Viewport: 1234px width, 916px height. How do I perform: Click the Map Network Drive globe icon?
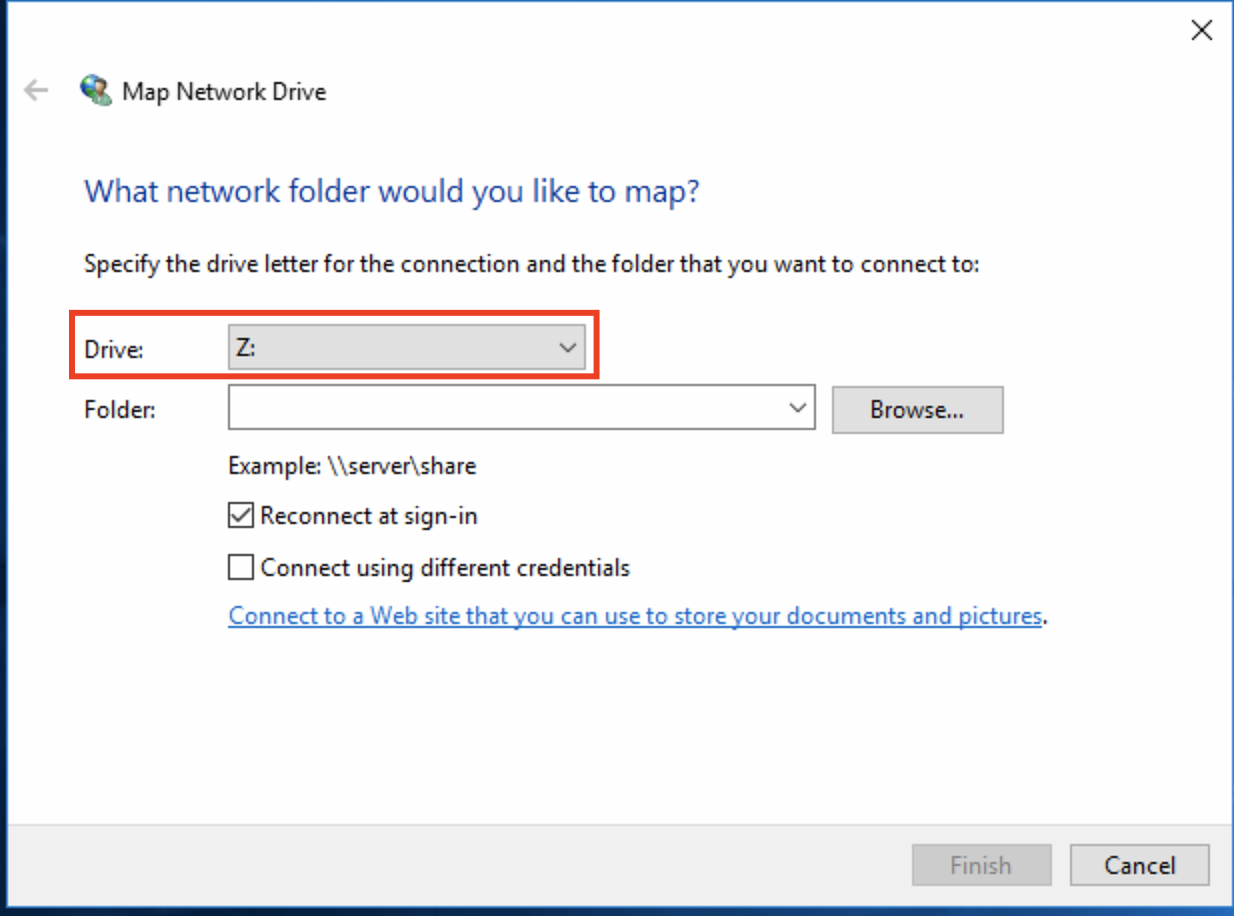[96, 91]
